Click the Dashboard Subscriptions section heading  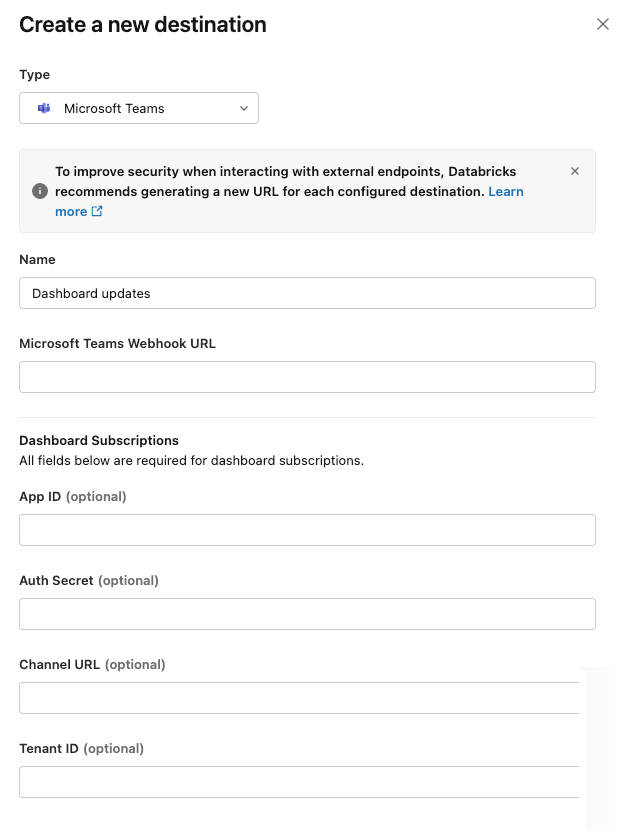pyautogui.click(x=99, y=440)
